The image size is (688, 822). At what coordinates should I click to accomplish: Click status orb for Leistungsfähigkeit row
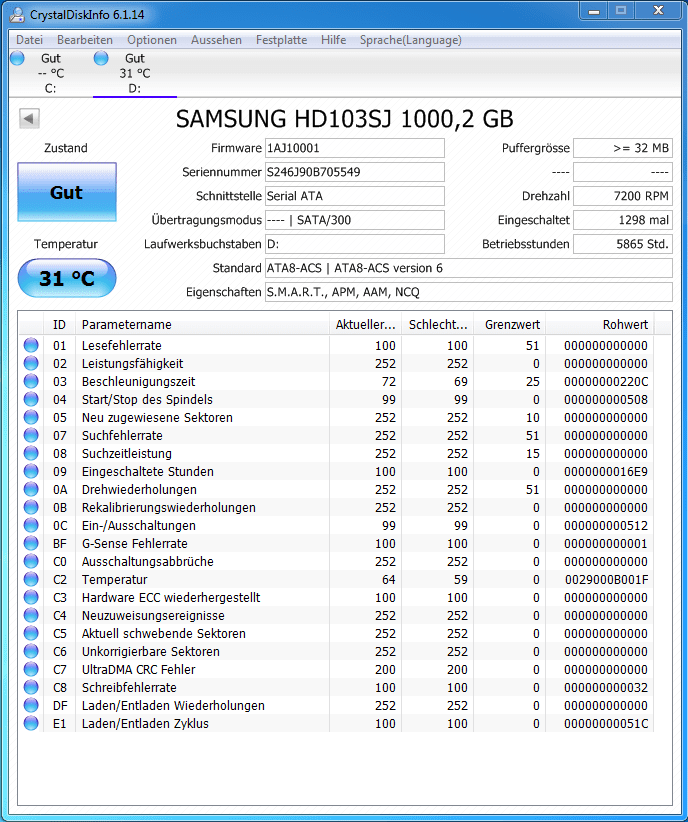31,363
